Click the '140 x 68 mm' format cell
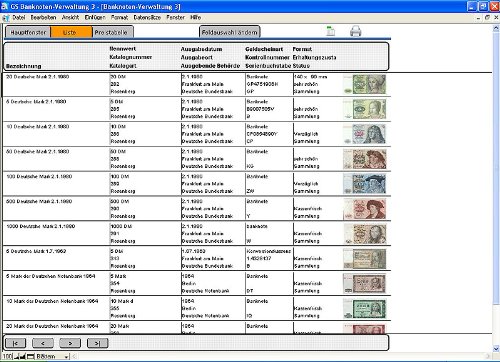 (311, 77)
